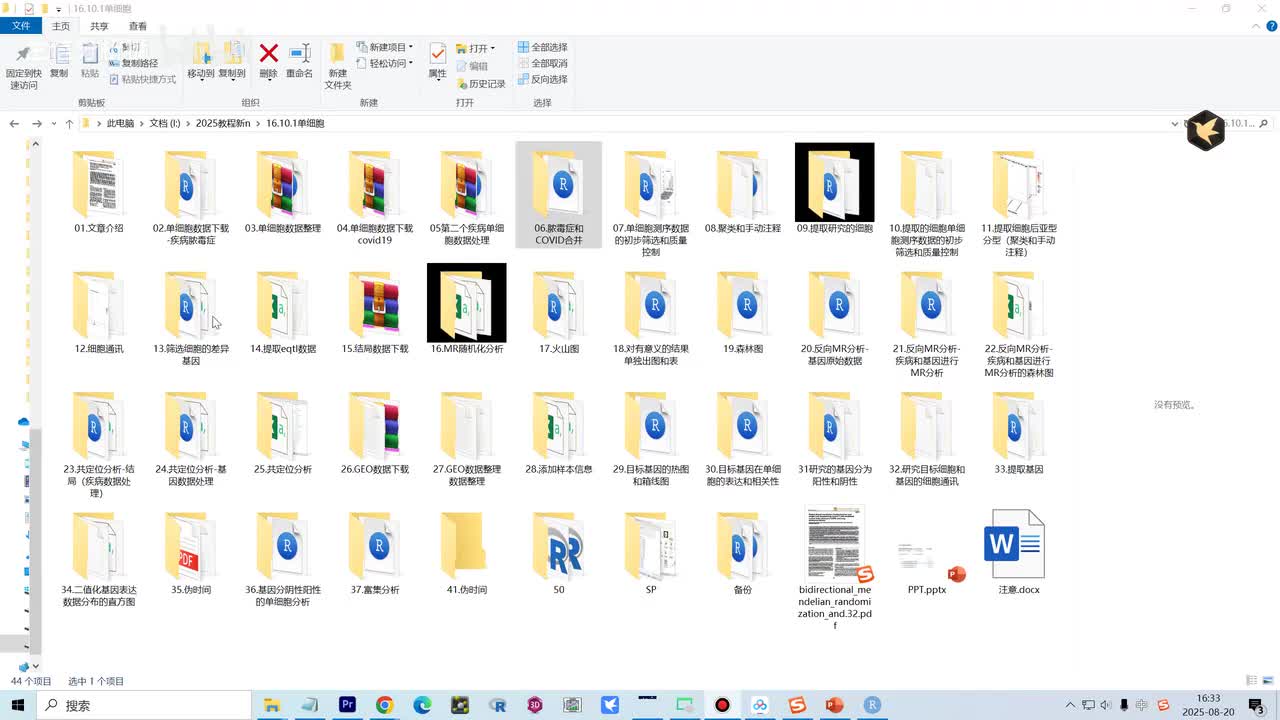
Task: Select the Word file 注意.docx
Action: pyautogui.click(x=1019, y=552)
